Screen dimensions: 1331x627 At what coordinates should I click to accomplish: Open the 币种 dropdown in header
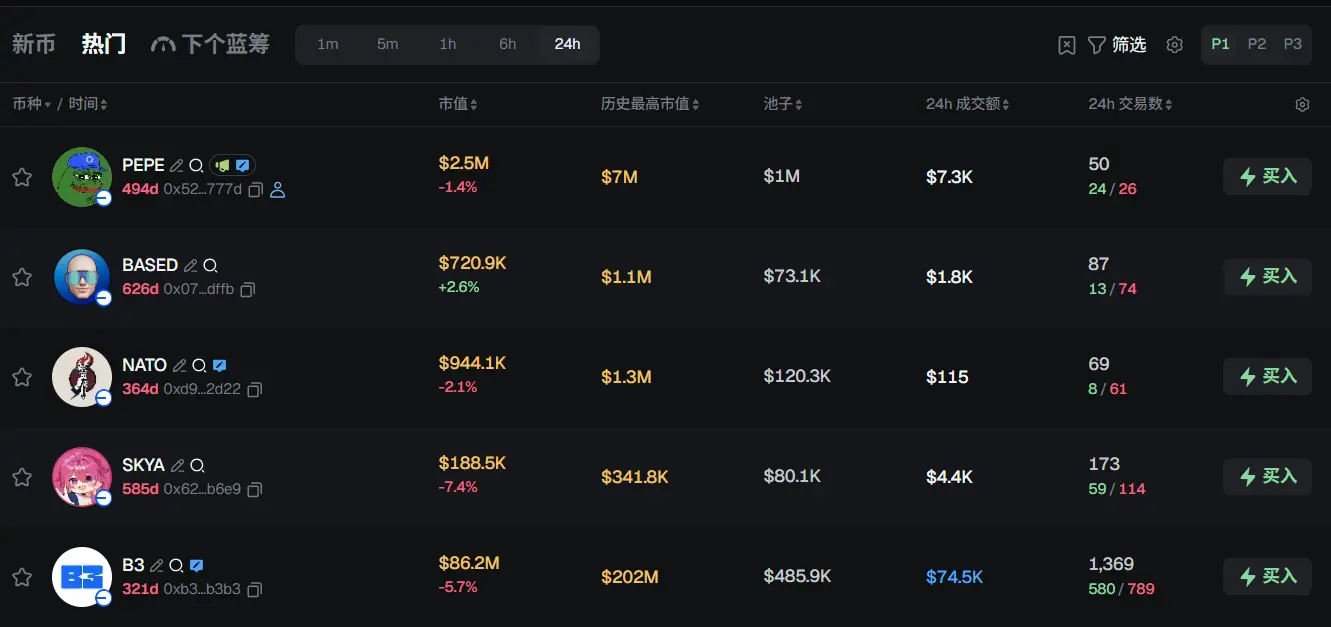click(32, 104)
